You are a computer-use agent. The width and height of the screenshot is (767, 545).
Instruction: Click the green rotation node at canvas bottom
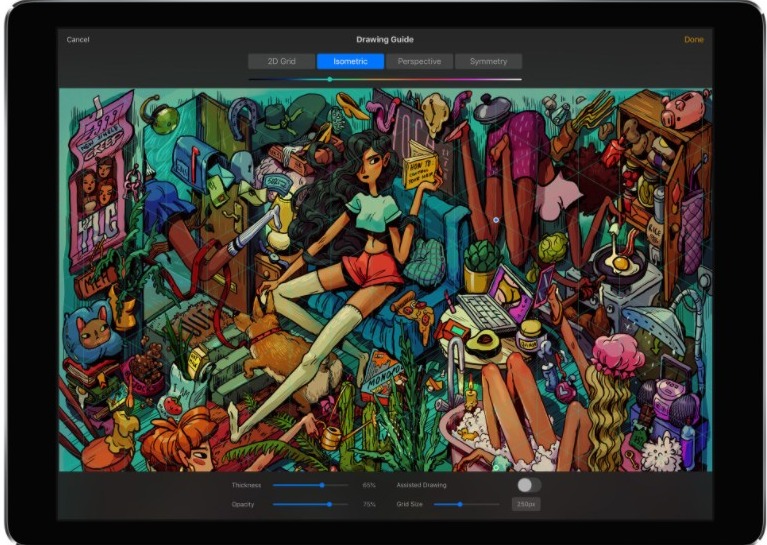(496, 468)
